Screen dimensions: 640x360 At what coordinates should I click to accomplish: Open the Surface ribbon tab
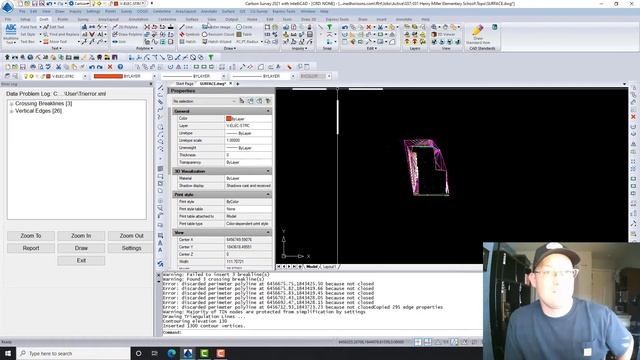[191, 19]
